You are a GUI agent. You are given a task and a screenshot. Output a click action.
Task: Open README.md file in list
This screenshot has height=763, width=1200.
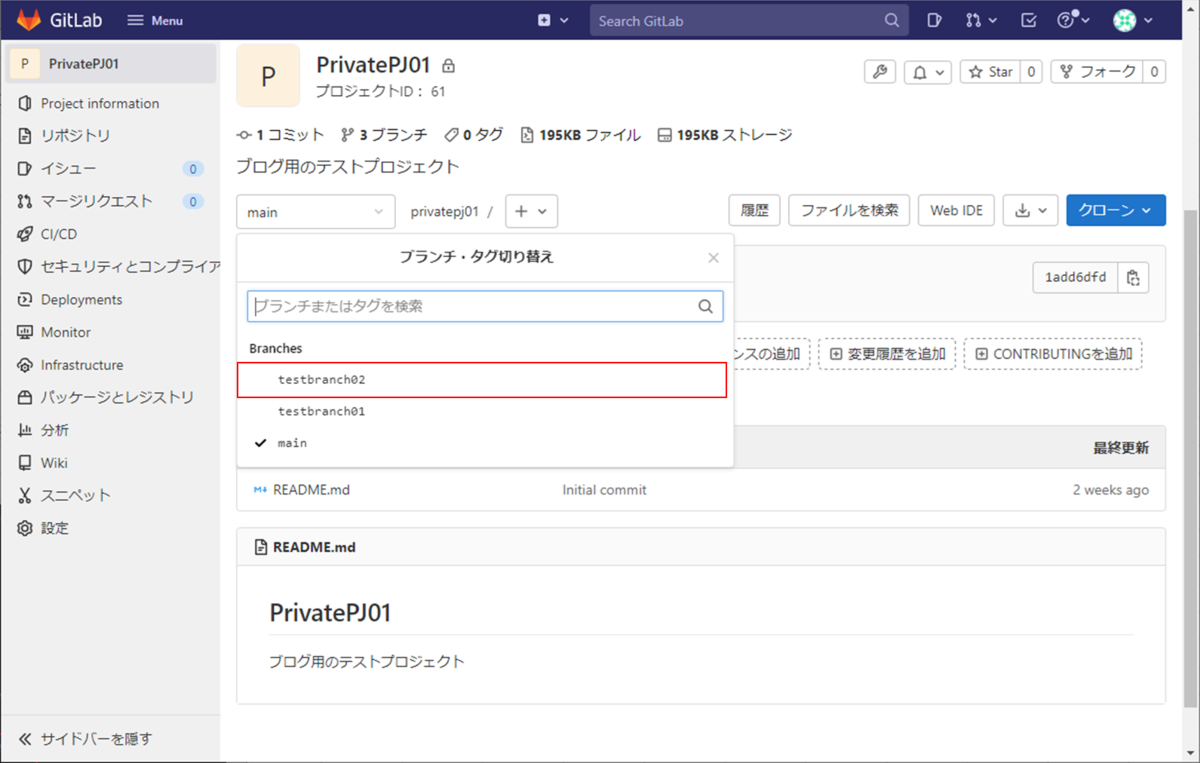pos(311,490)
